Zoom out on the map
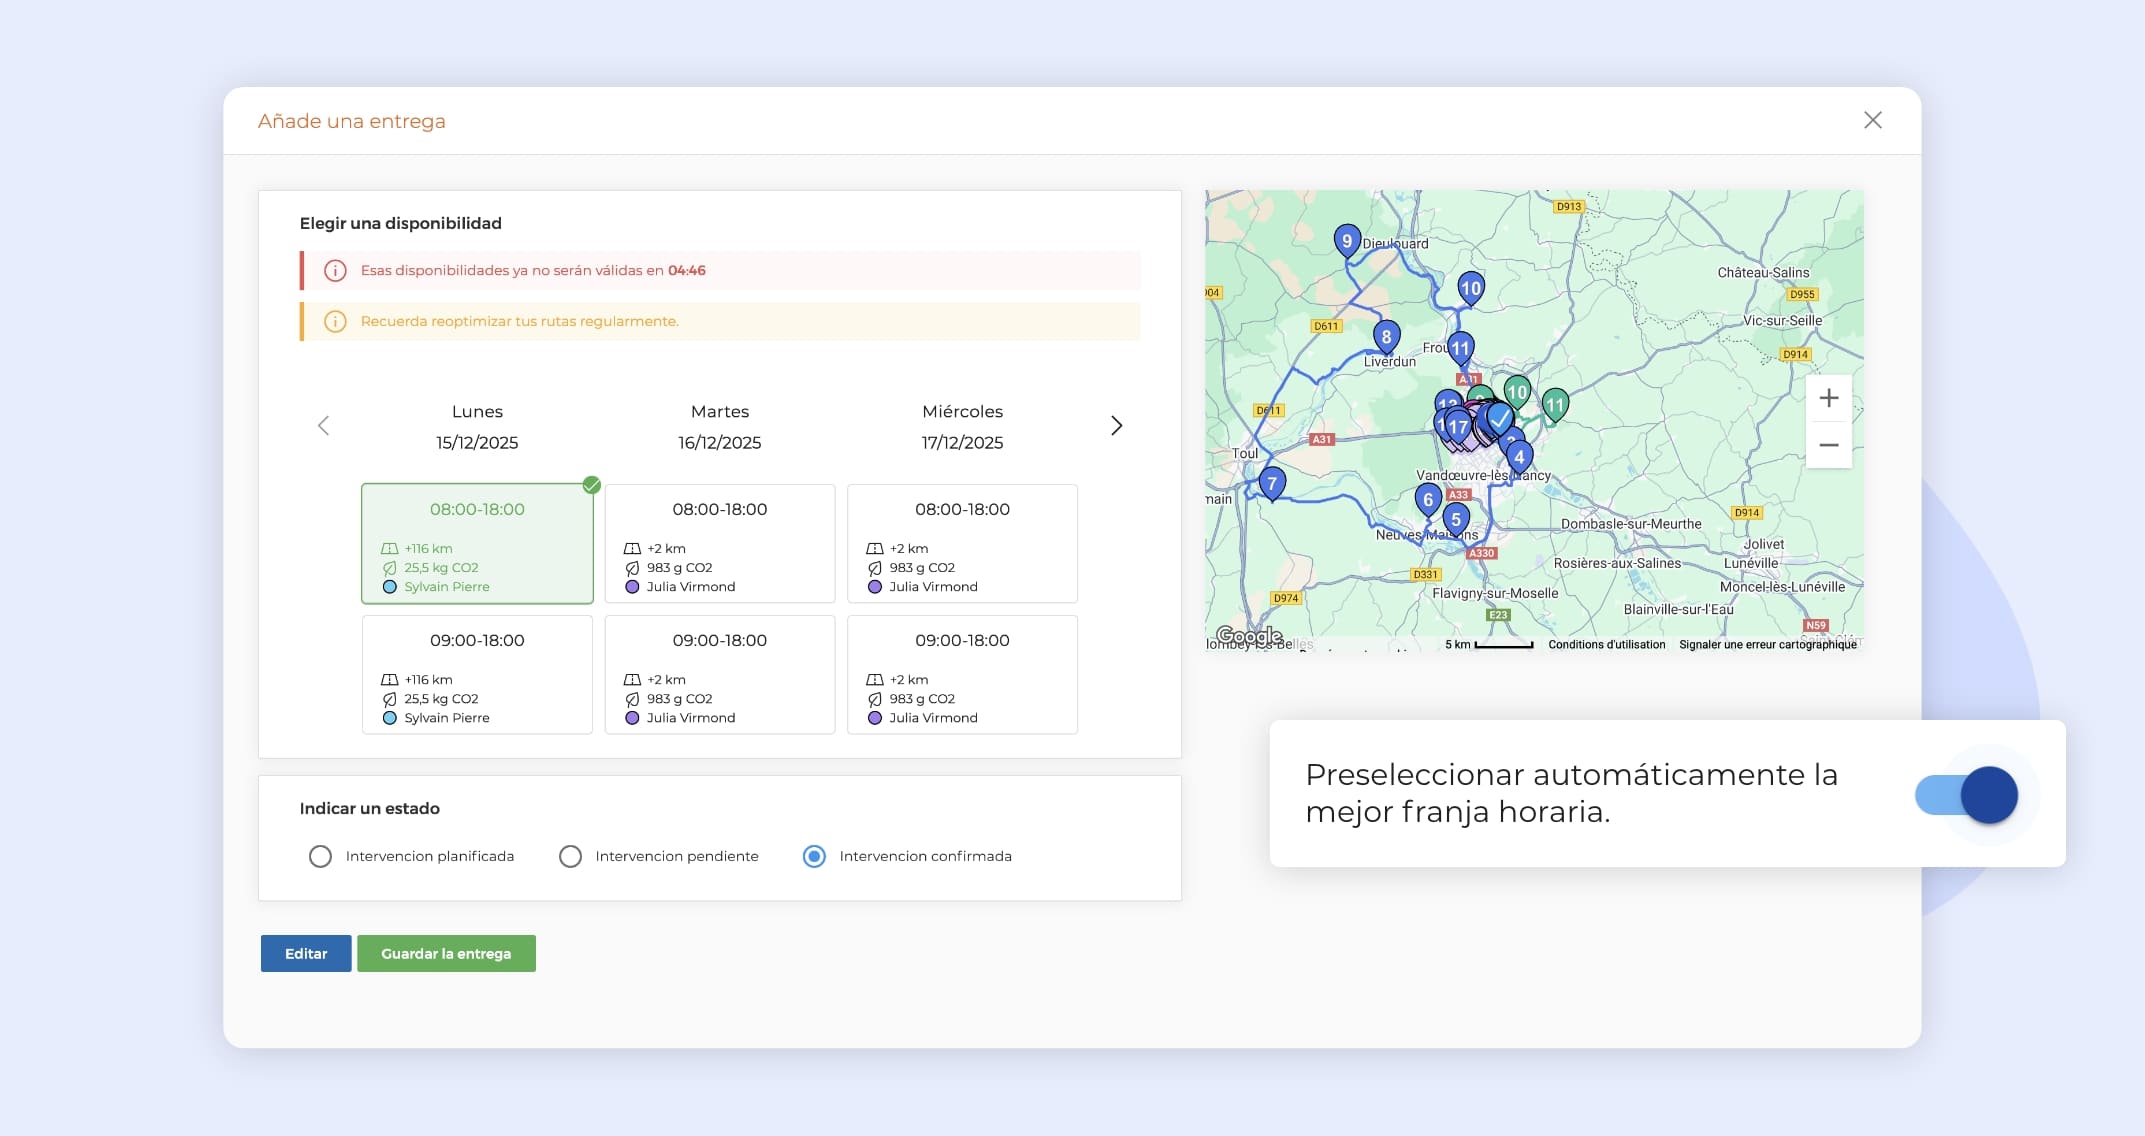 pyautogui.click(x=1828, y=445)
